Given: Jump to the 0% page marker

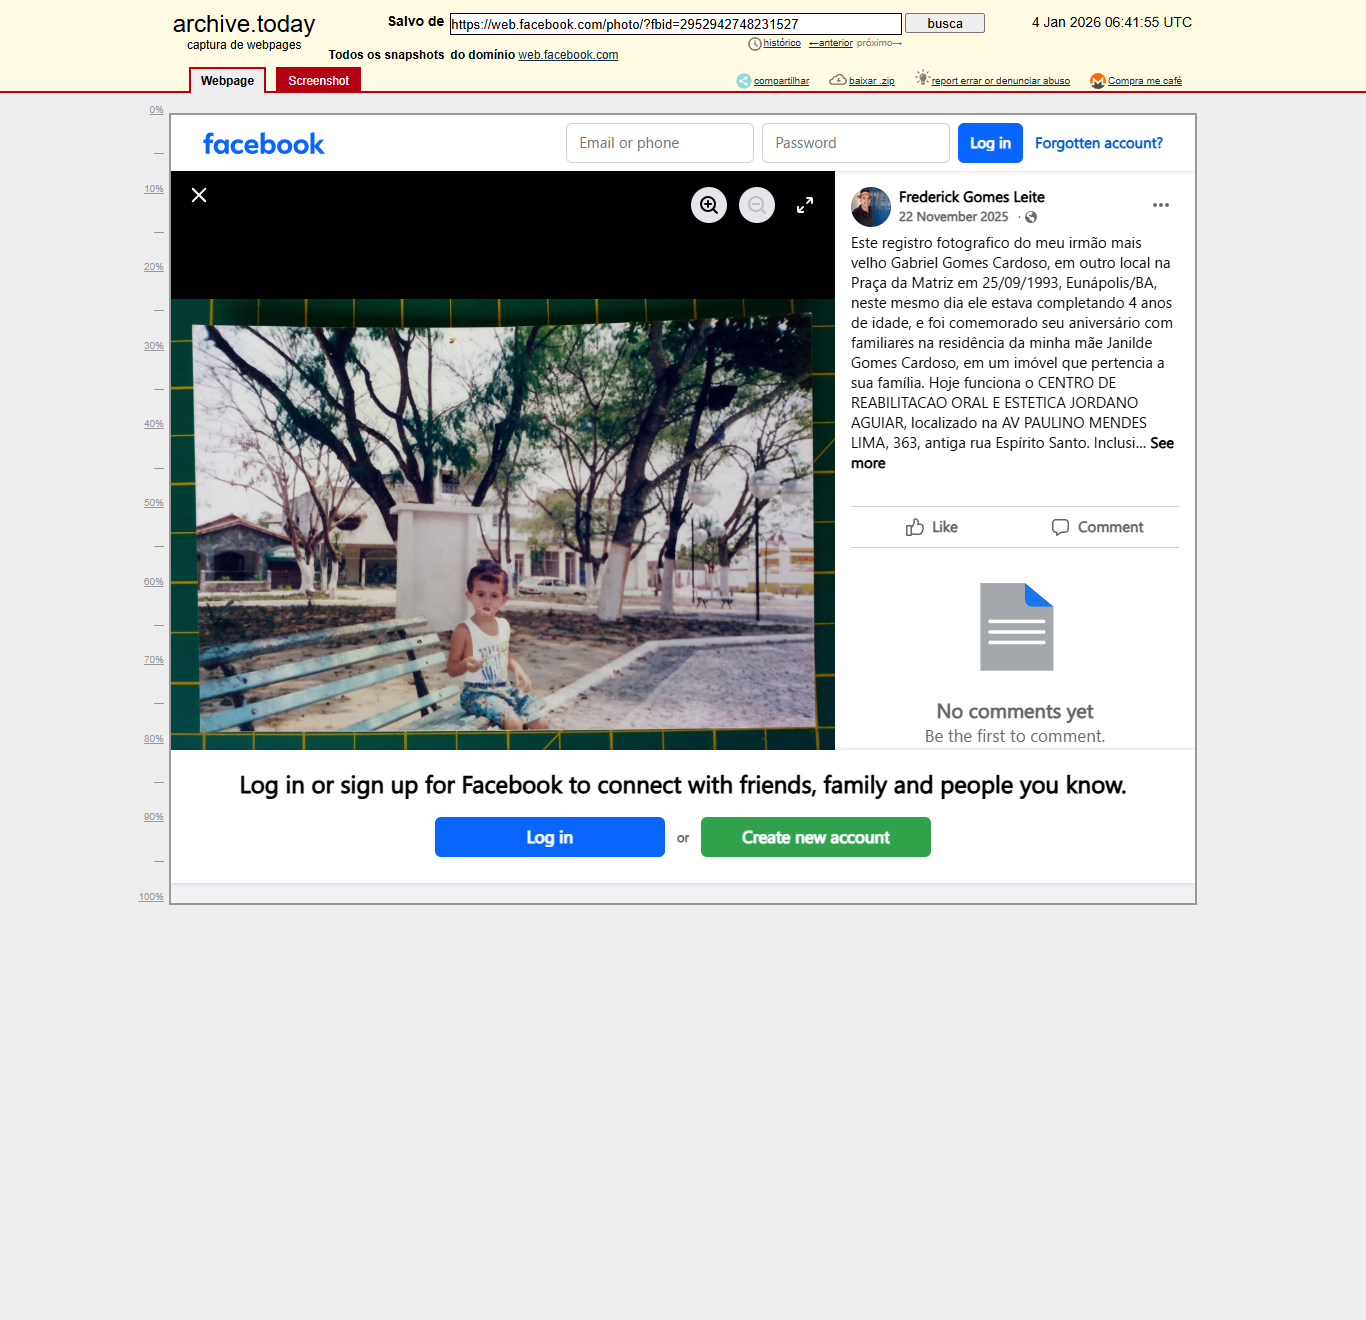Looking at the screenshot, I should click(157, 110).
